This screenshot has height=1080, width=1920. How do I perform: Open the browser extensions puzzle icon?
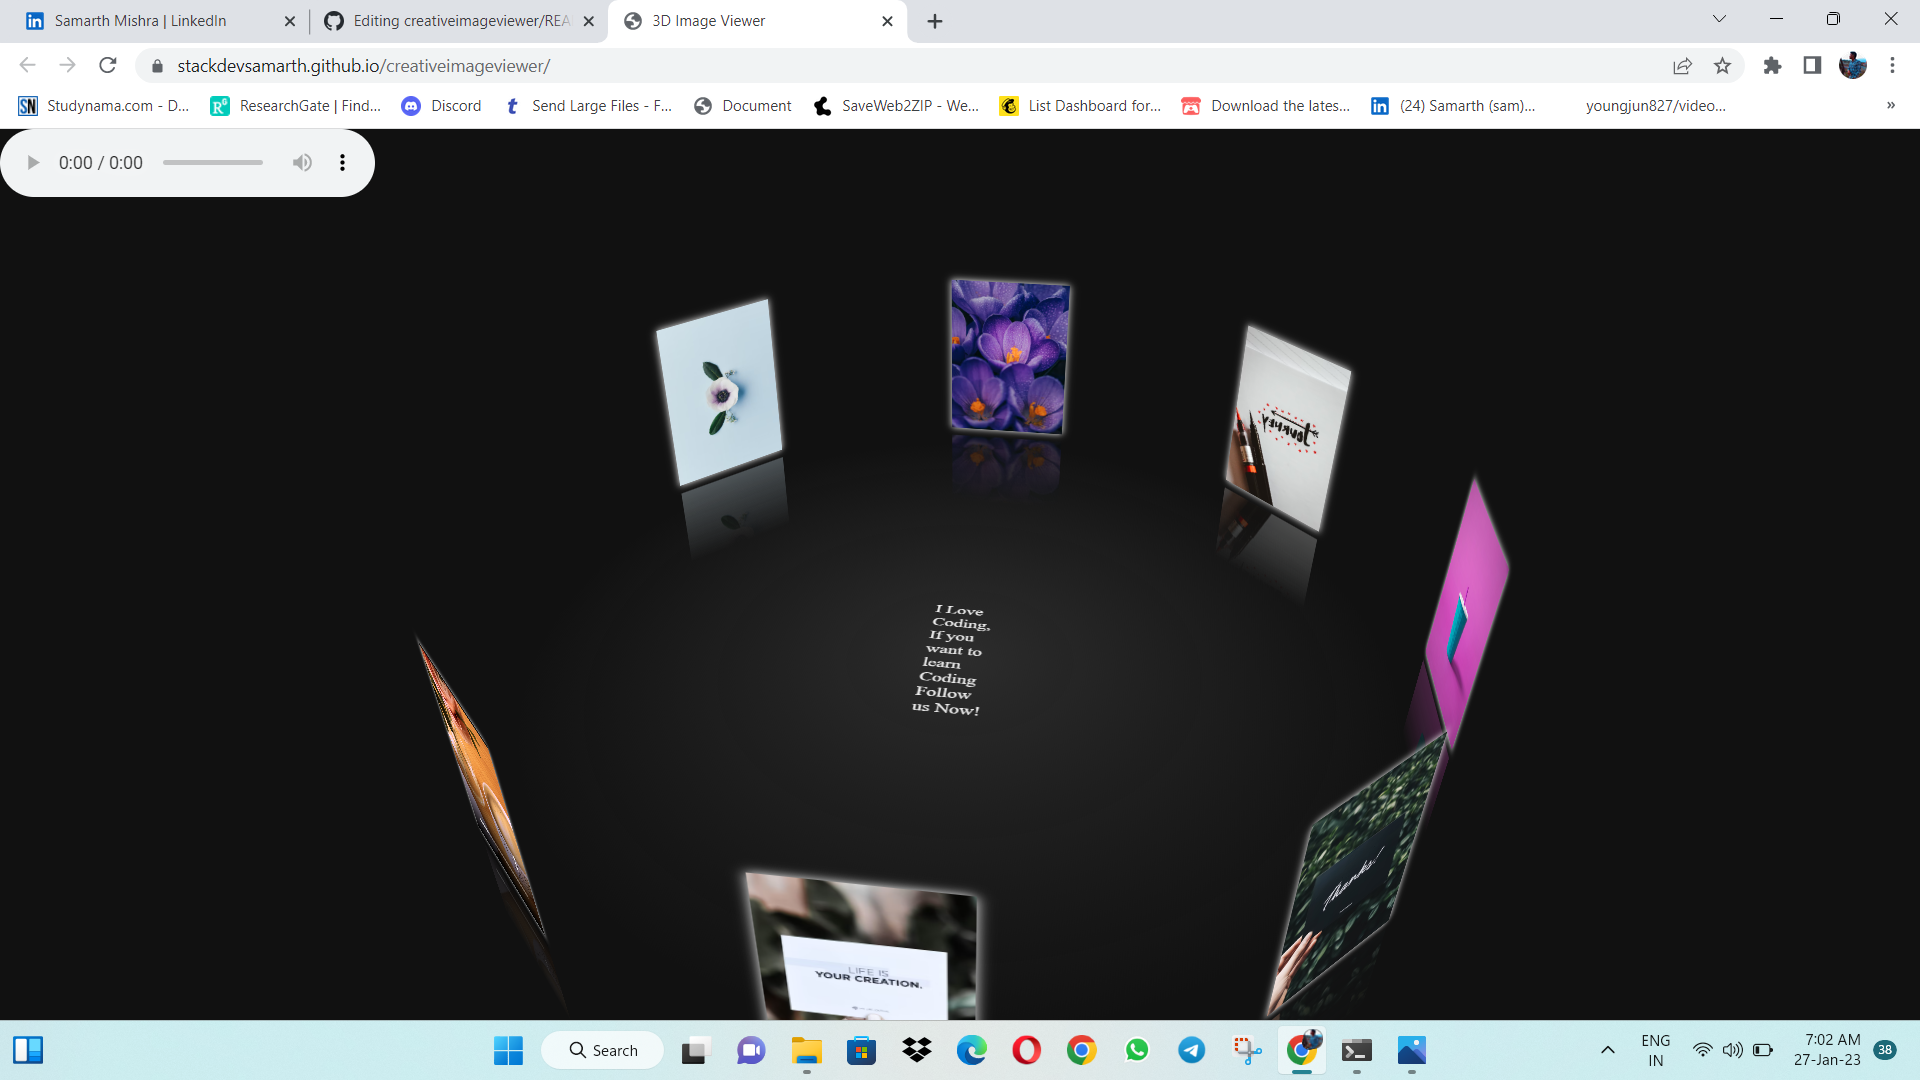[x=1772, y=66]
